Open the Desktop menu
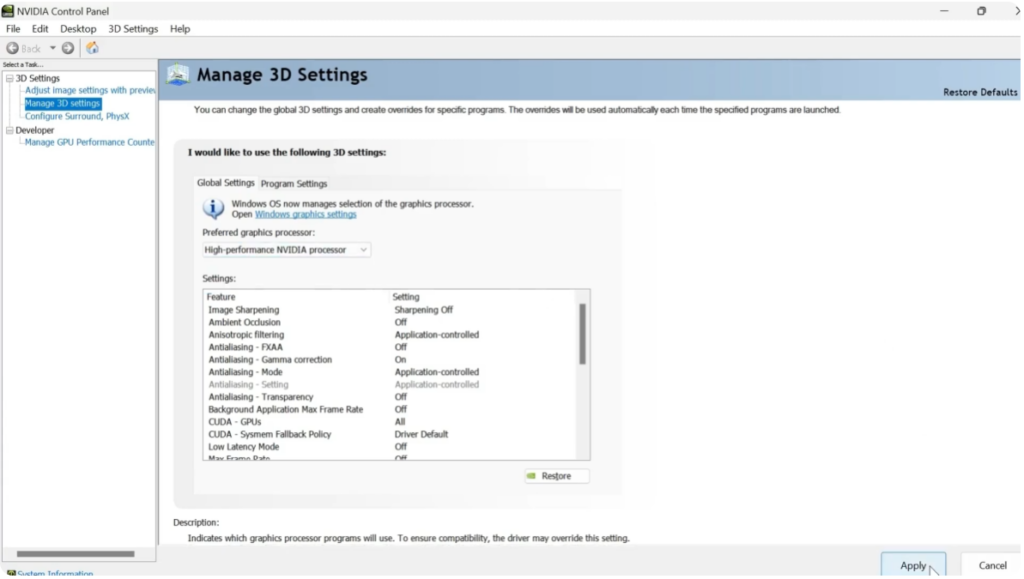Screen dimensions: 1024x579 77,28
